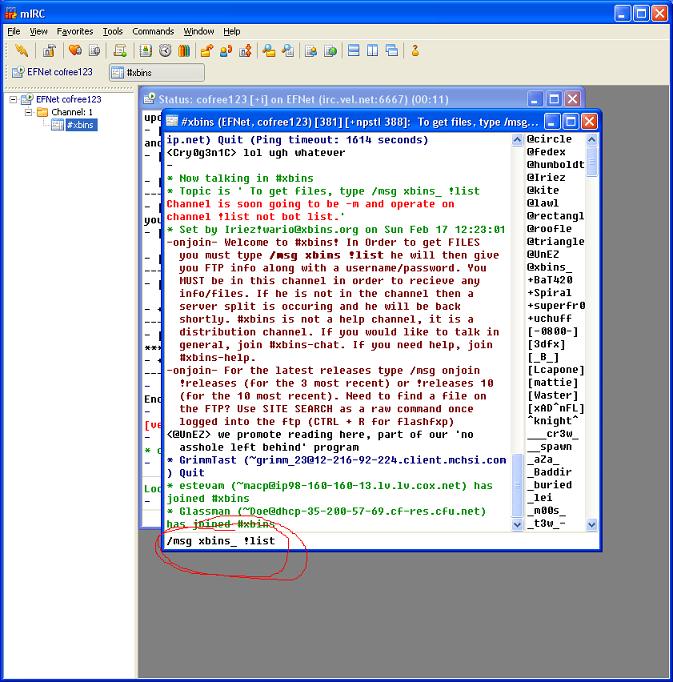Click the #xbins channel window title icon
Viewport: 673px width, 682px height.
(172, 121)
